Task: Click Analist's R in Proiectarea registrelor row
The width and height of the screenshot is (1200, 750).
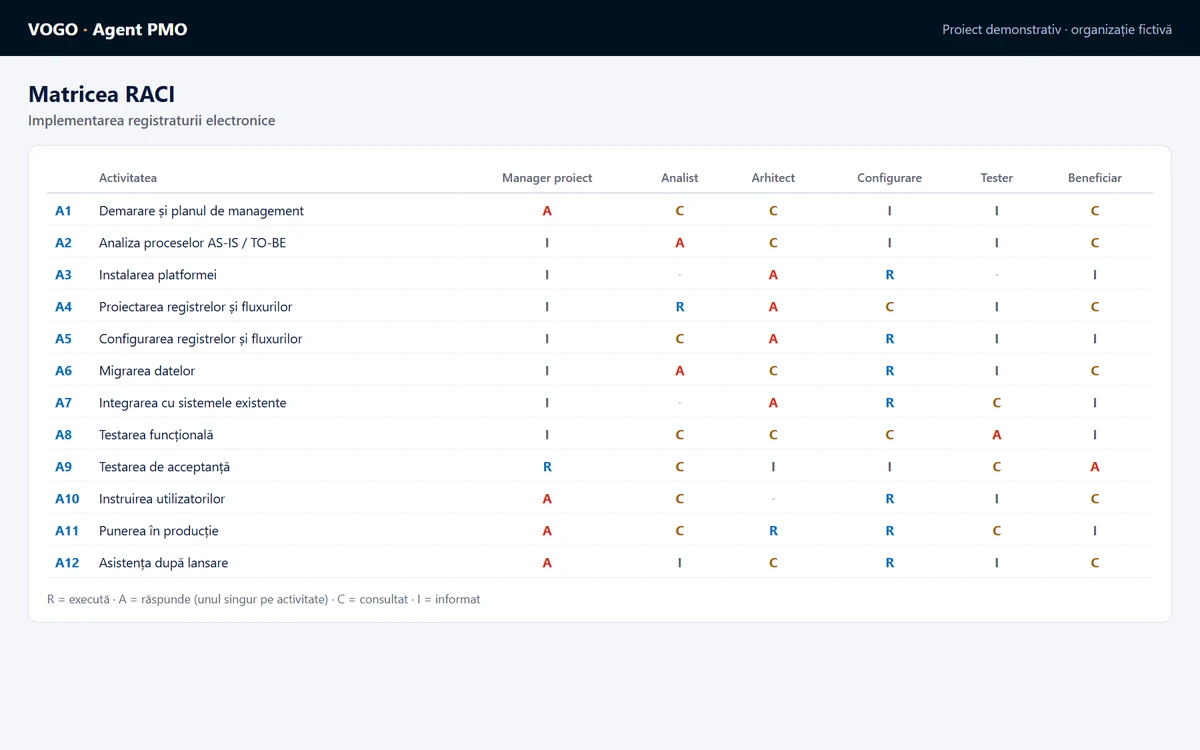Action: tap(680, 307)
